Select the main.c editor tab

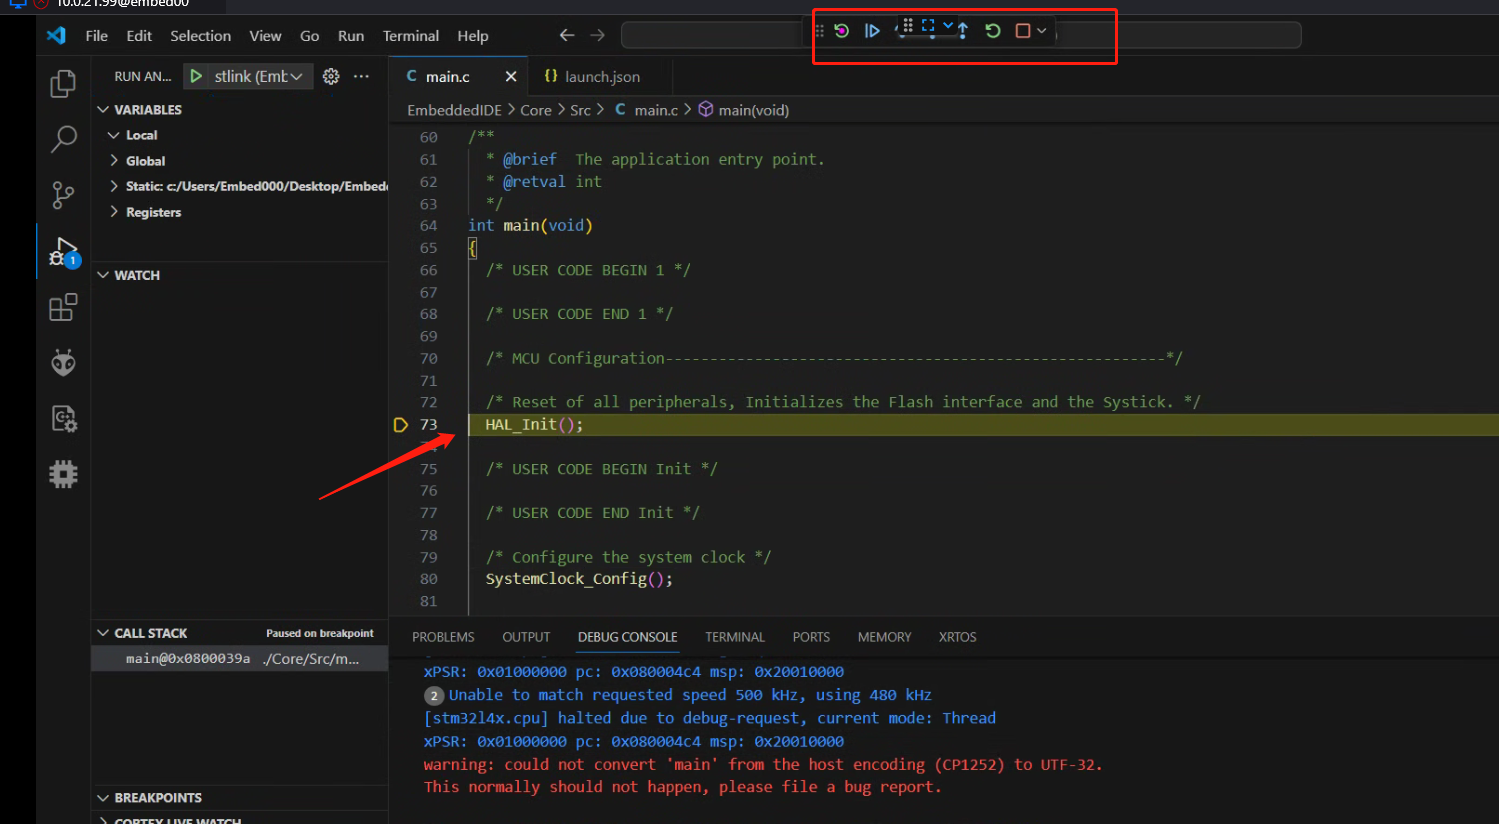[x=460, y=76]
